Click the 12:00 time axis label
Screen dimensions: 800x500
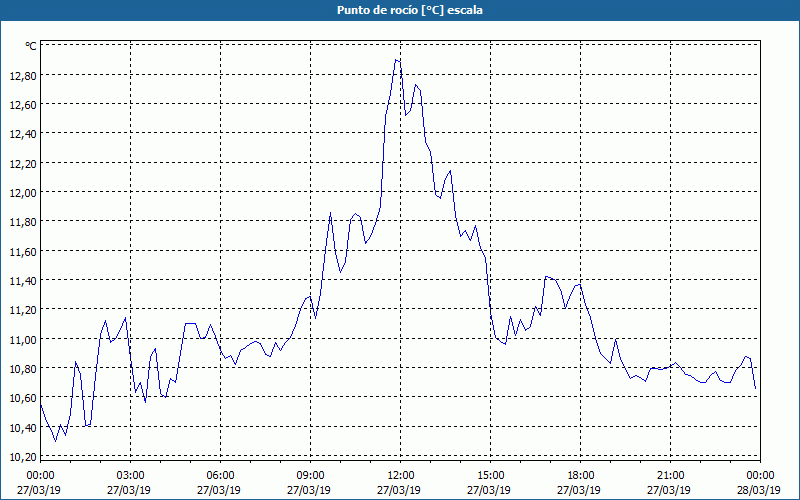401,476
